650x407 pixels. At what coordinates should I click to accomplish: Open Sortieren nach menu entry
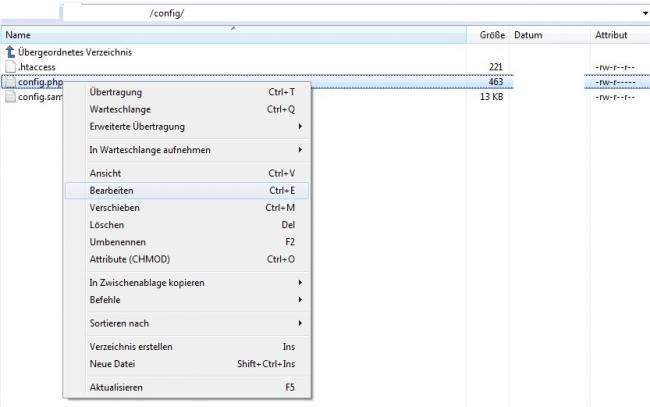[187, 323]
